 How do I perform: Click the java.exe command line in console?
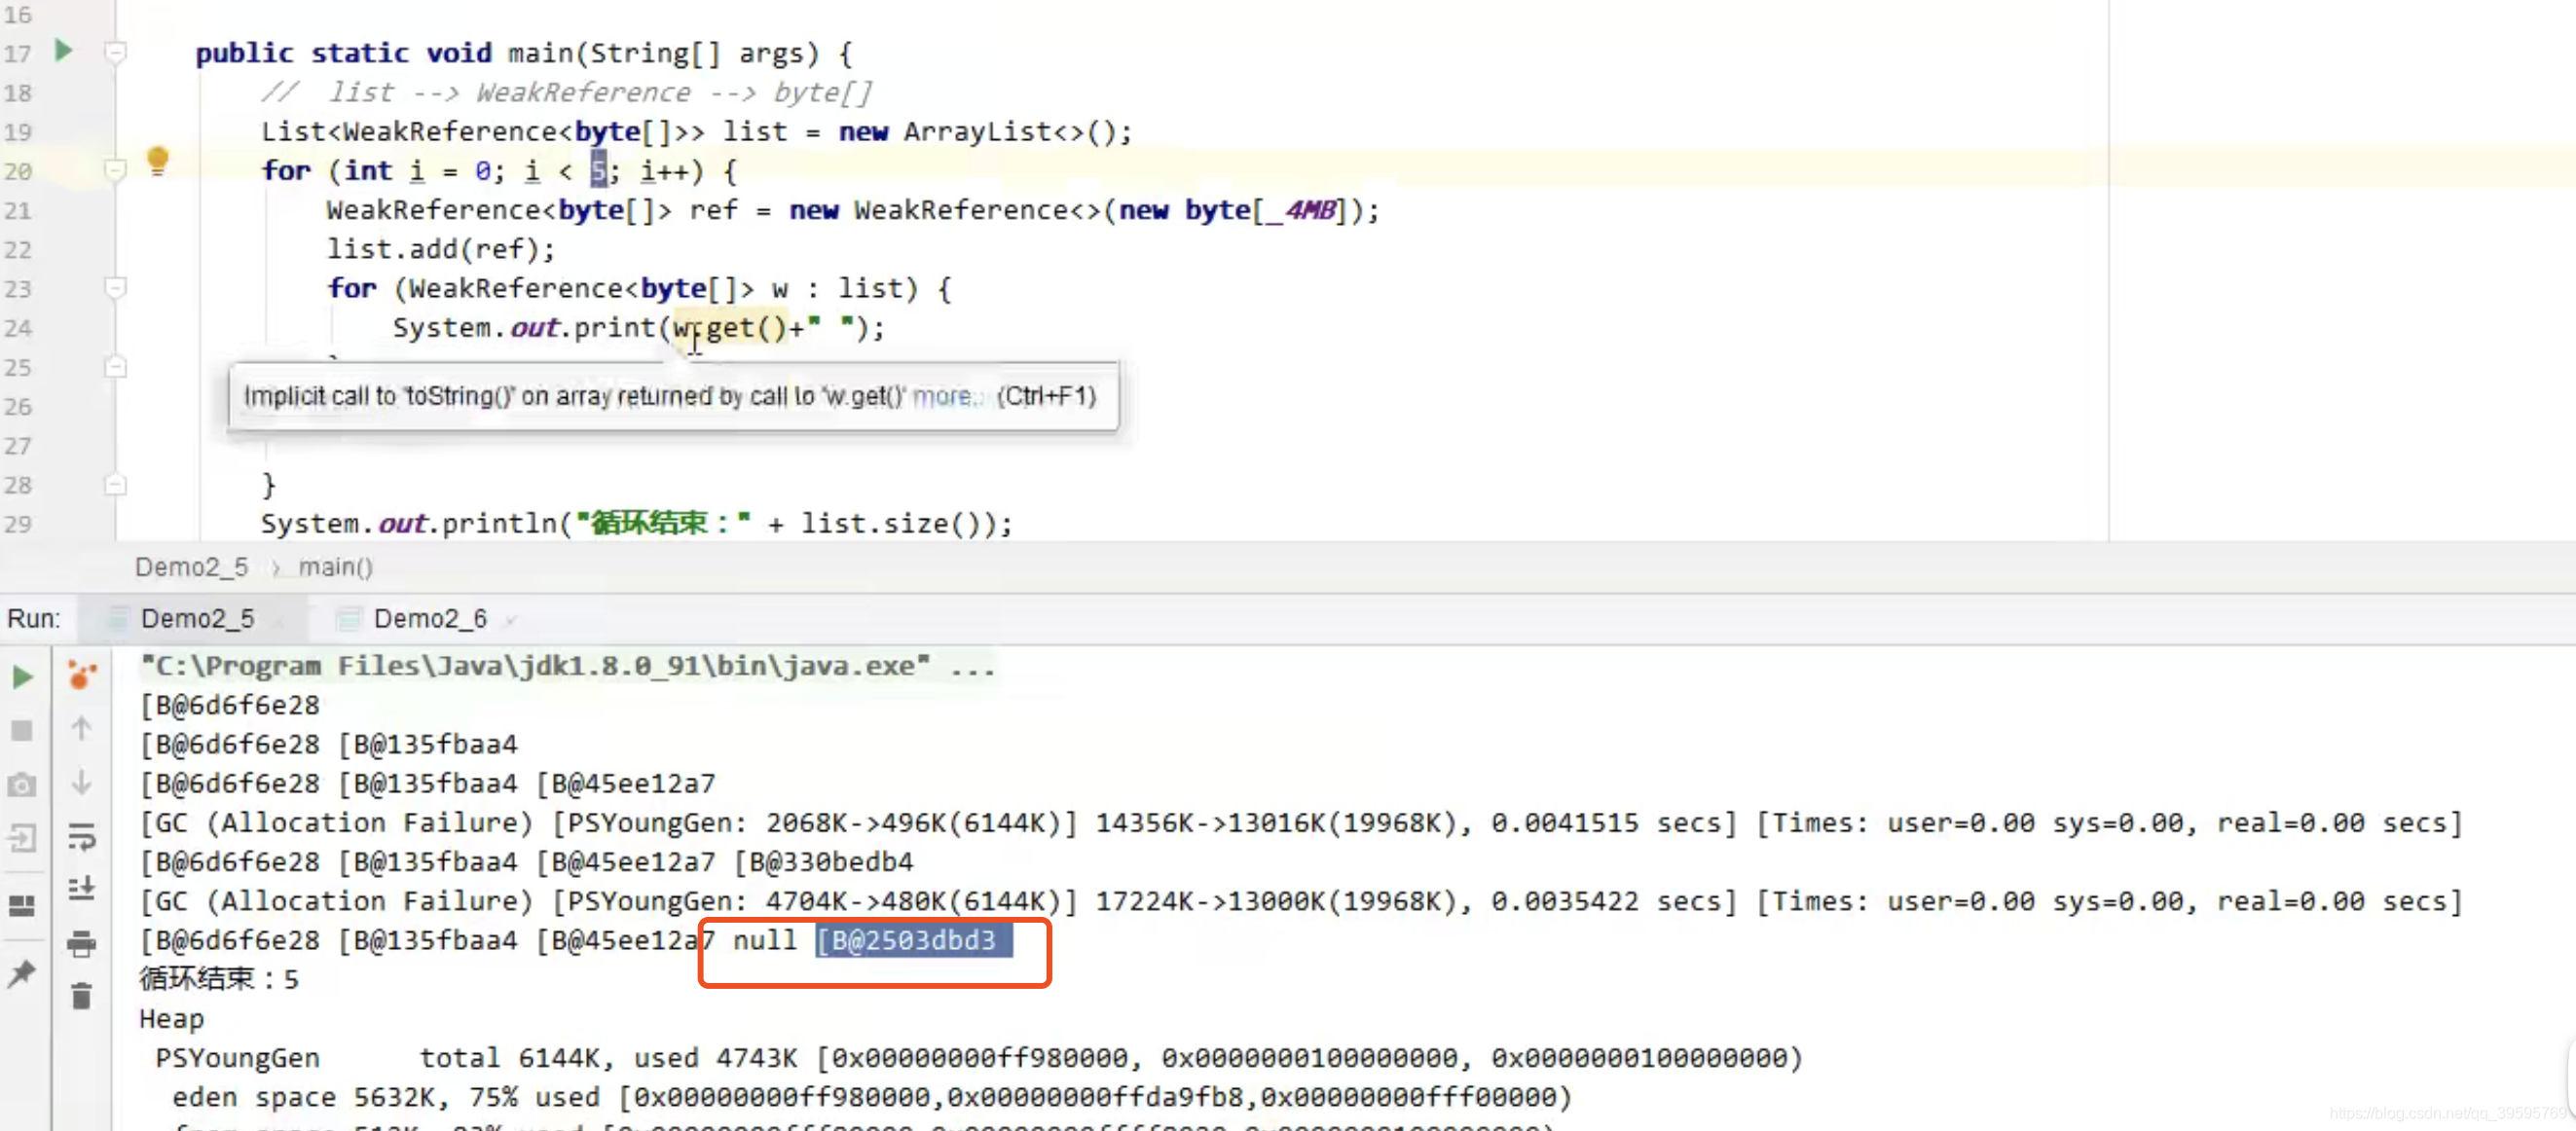(x=567, y=666)
